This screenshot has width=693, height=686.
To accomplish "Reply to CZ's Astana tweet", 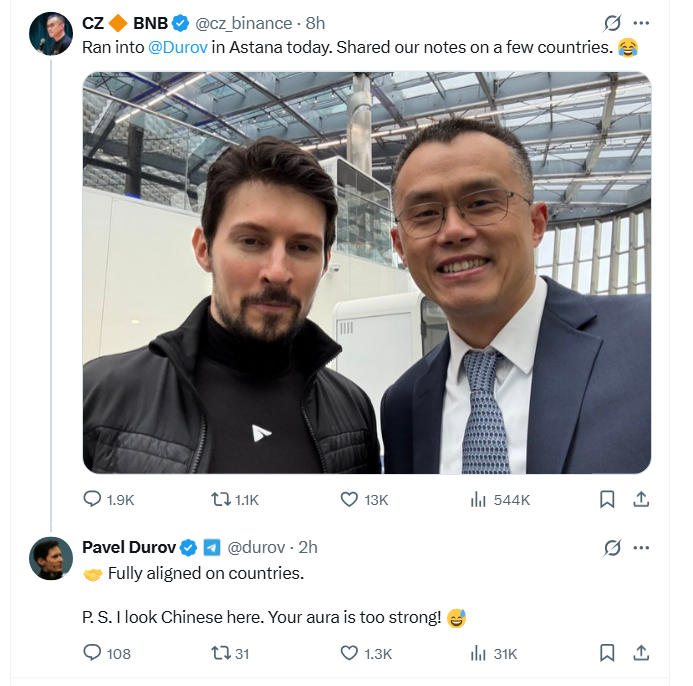I will [x=93, y=499].
